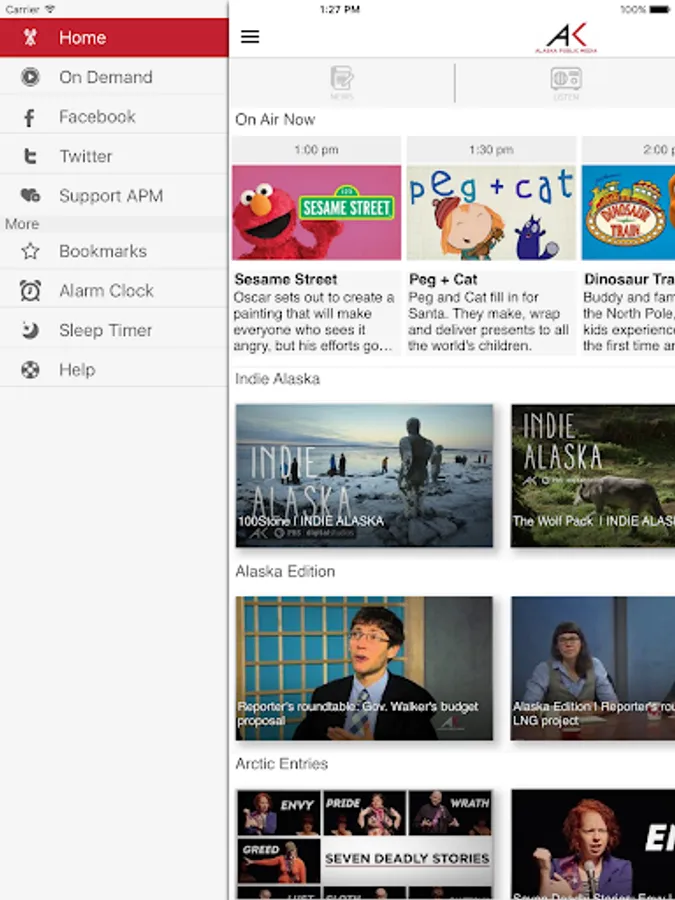Open Sesame Street show thumbnail

(x=317, y=212)
